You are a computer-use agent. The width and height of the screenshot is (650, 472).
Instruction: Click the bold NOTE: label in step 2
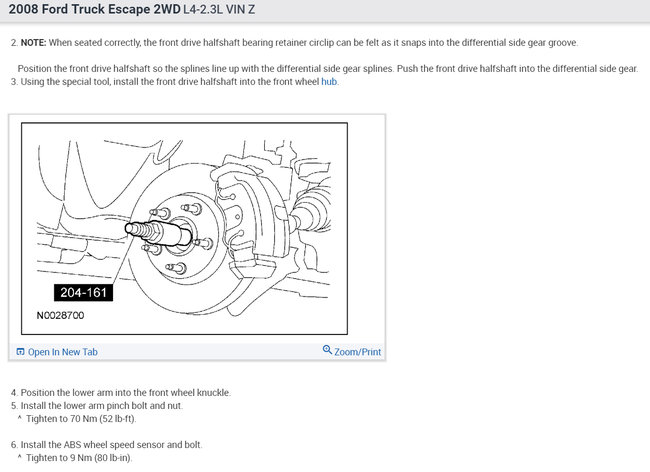(34, 43)
